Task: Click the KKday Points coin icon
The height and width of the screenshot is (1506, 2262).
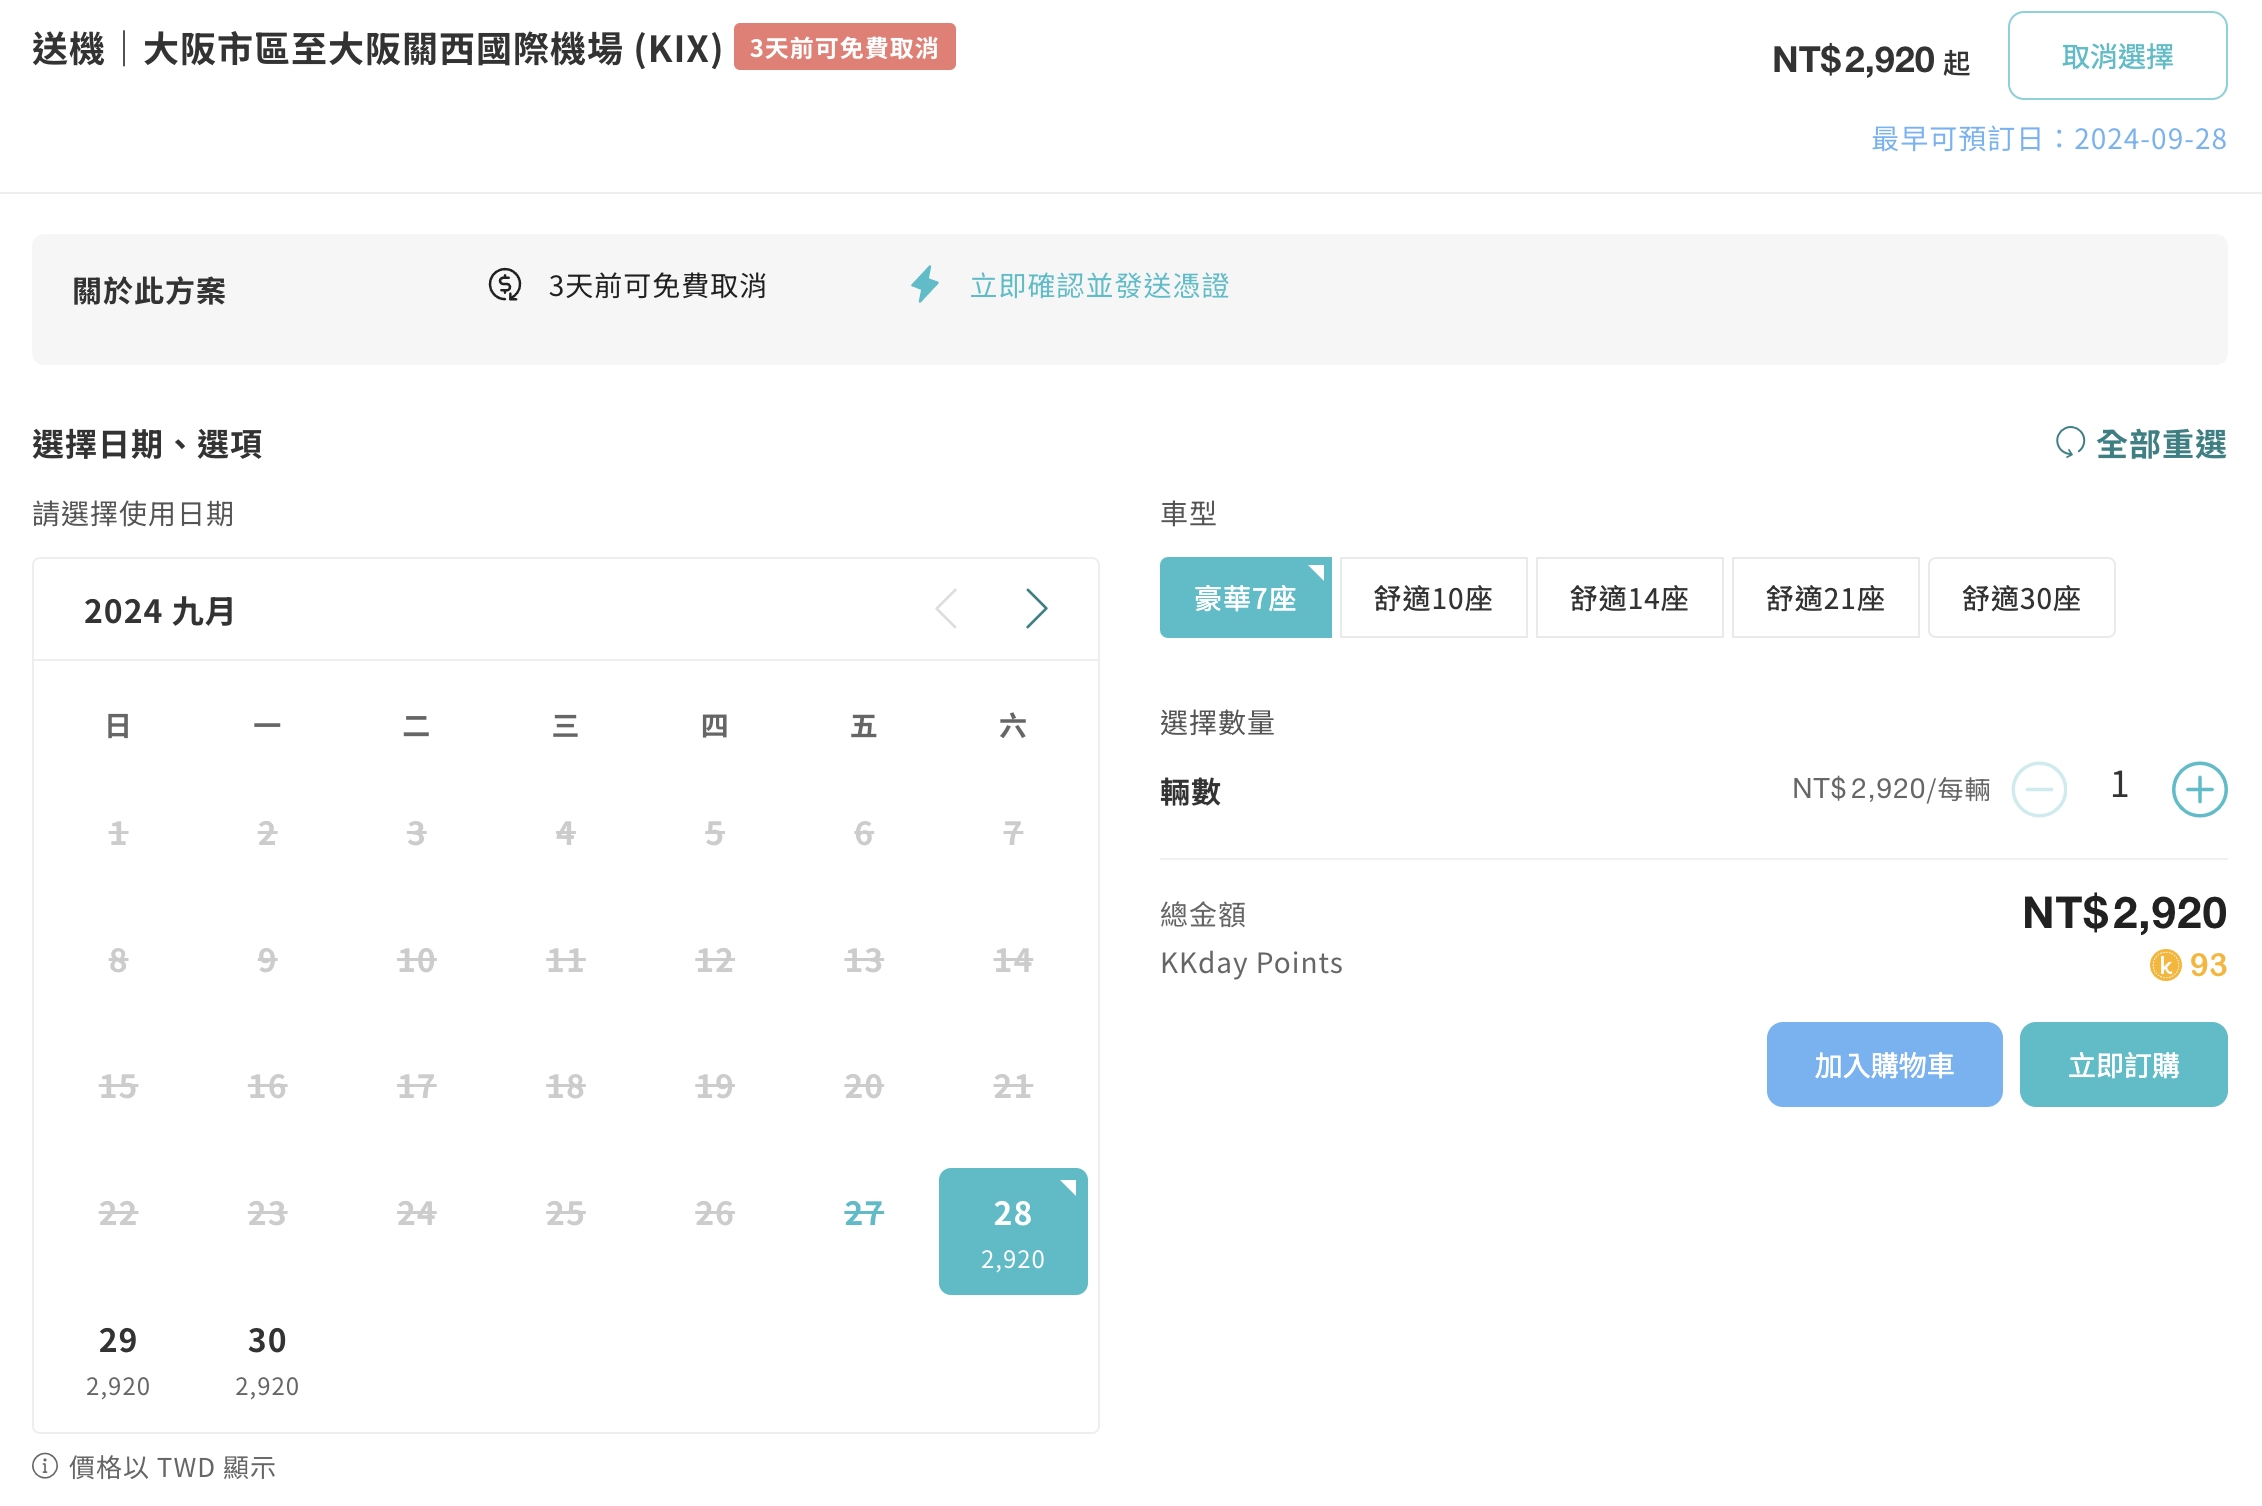Action: click(2165, 965)
